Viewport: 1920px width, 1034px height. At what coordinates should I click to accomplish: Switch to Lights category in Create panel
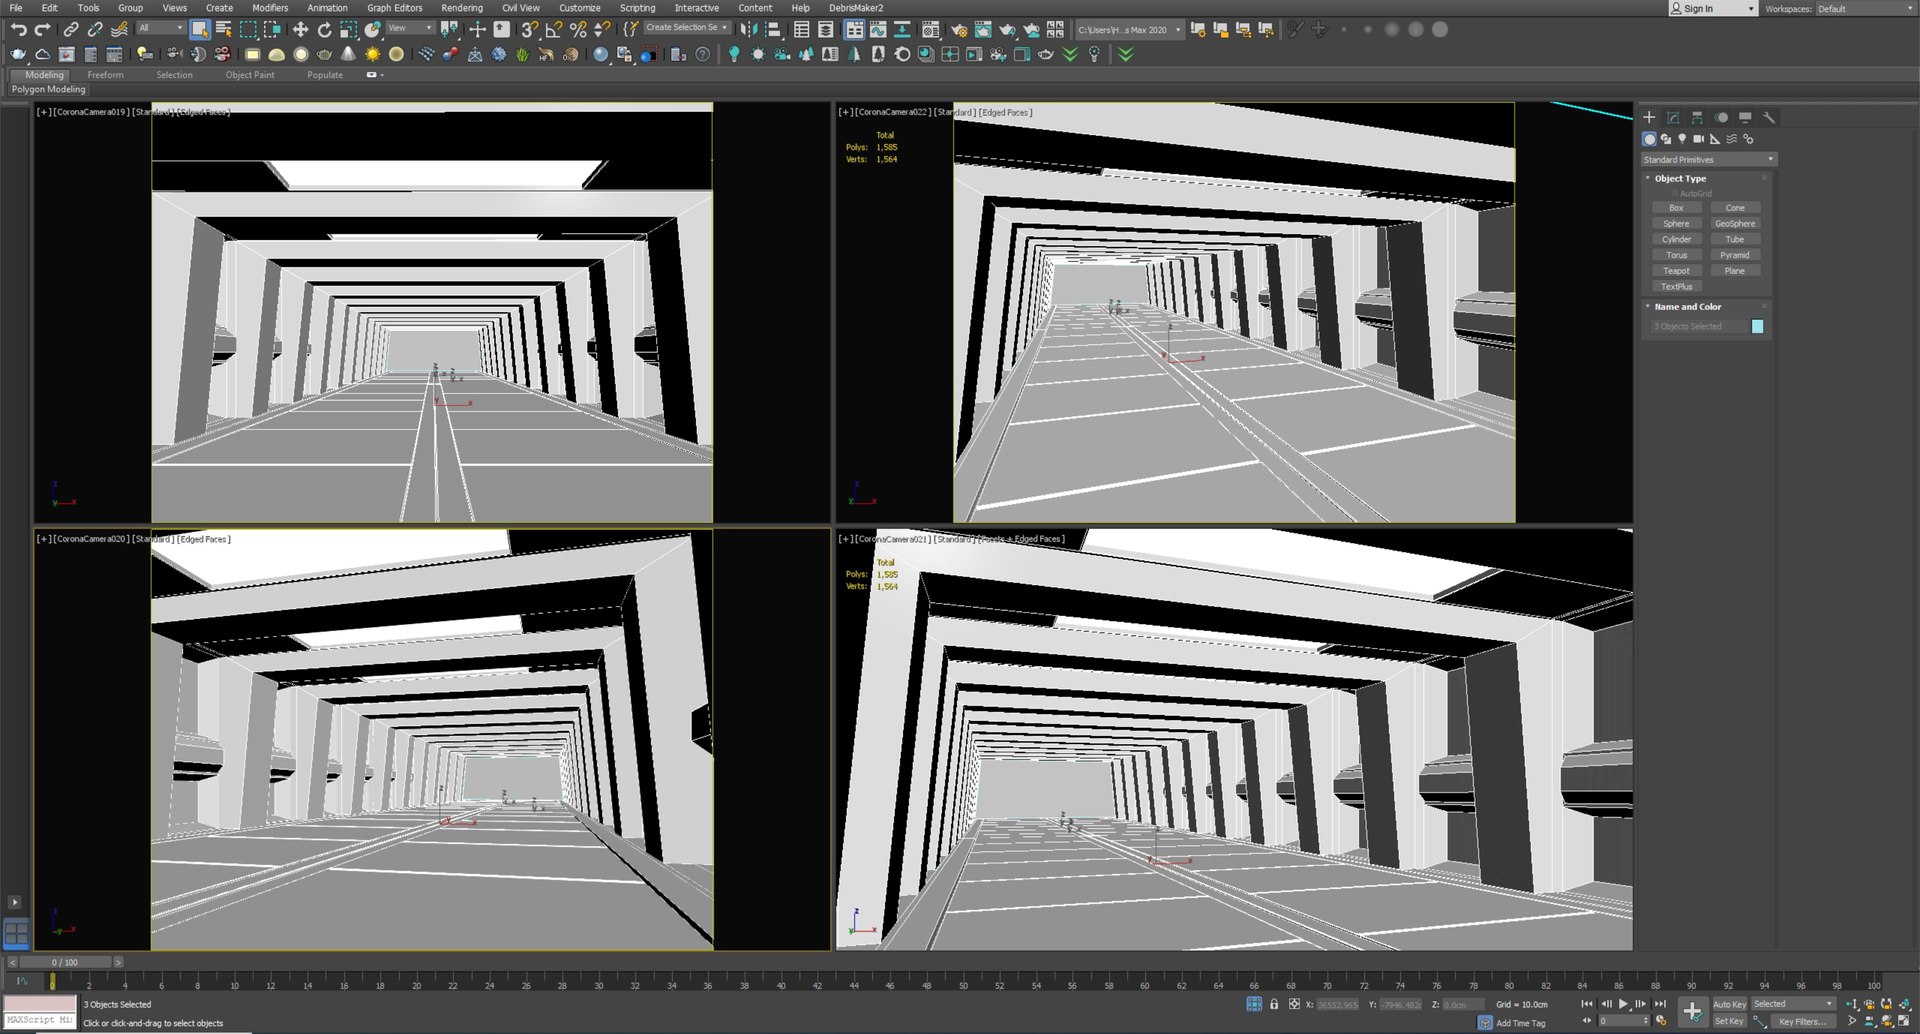(1682, 139)
